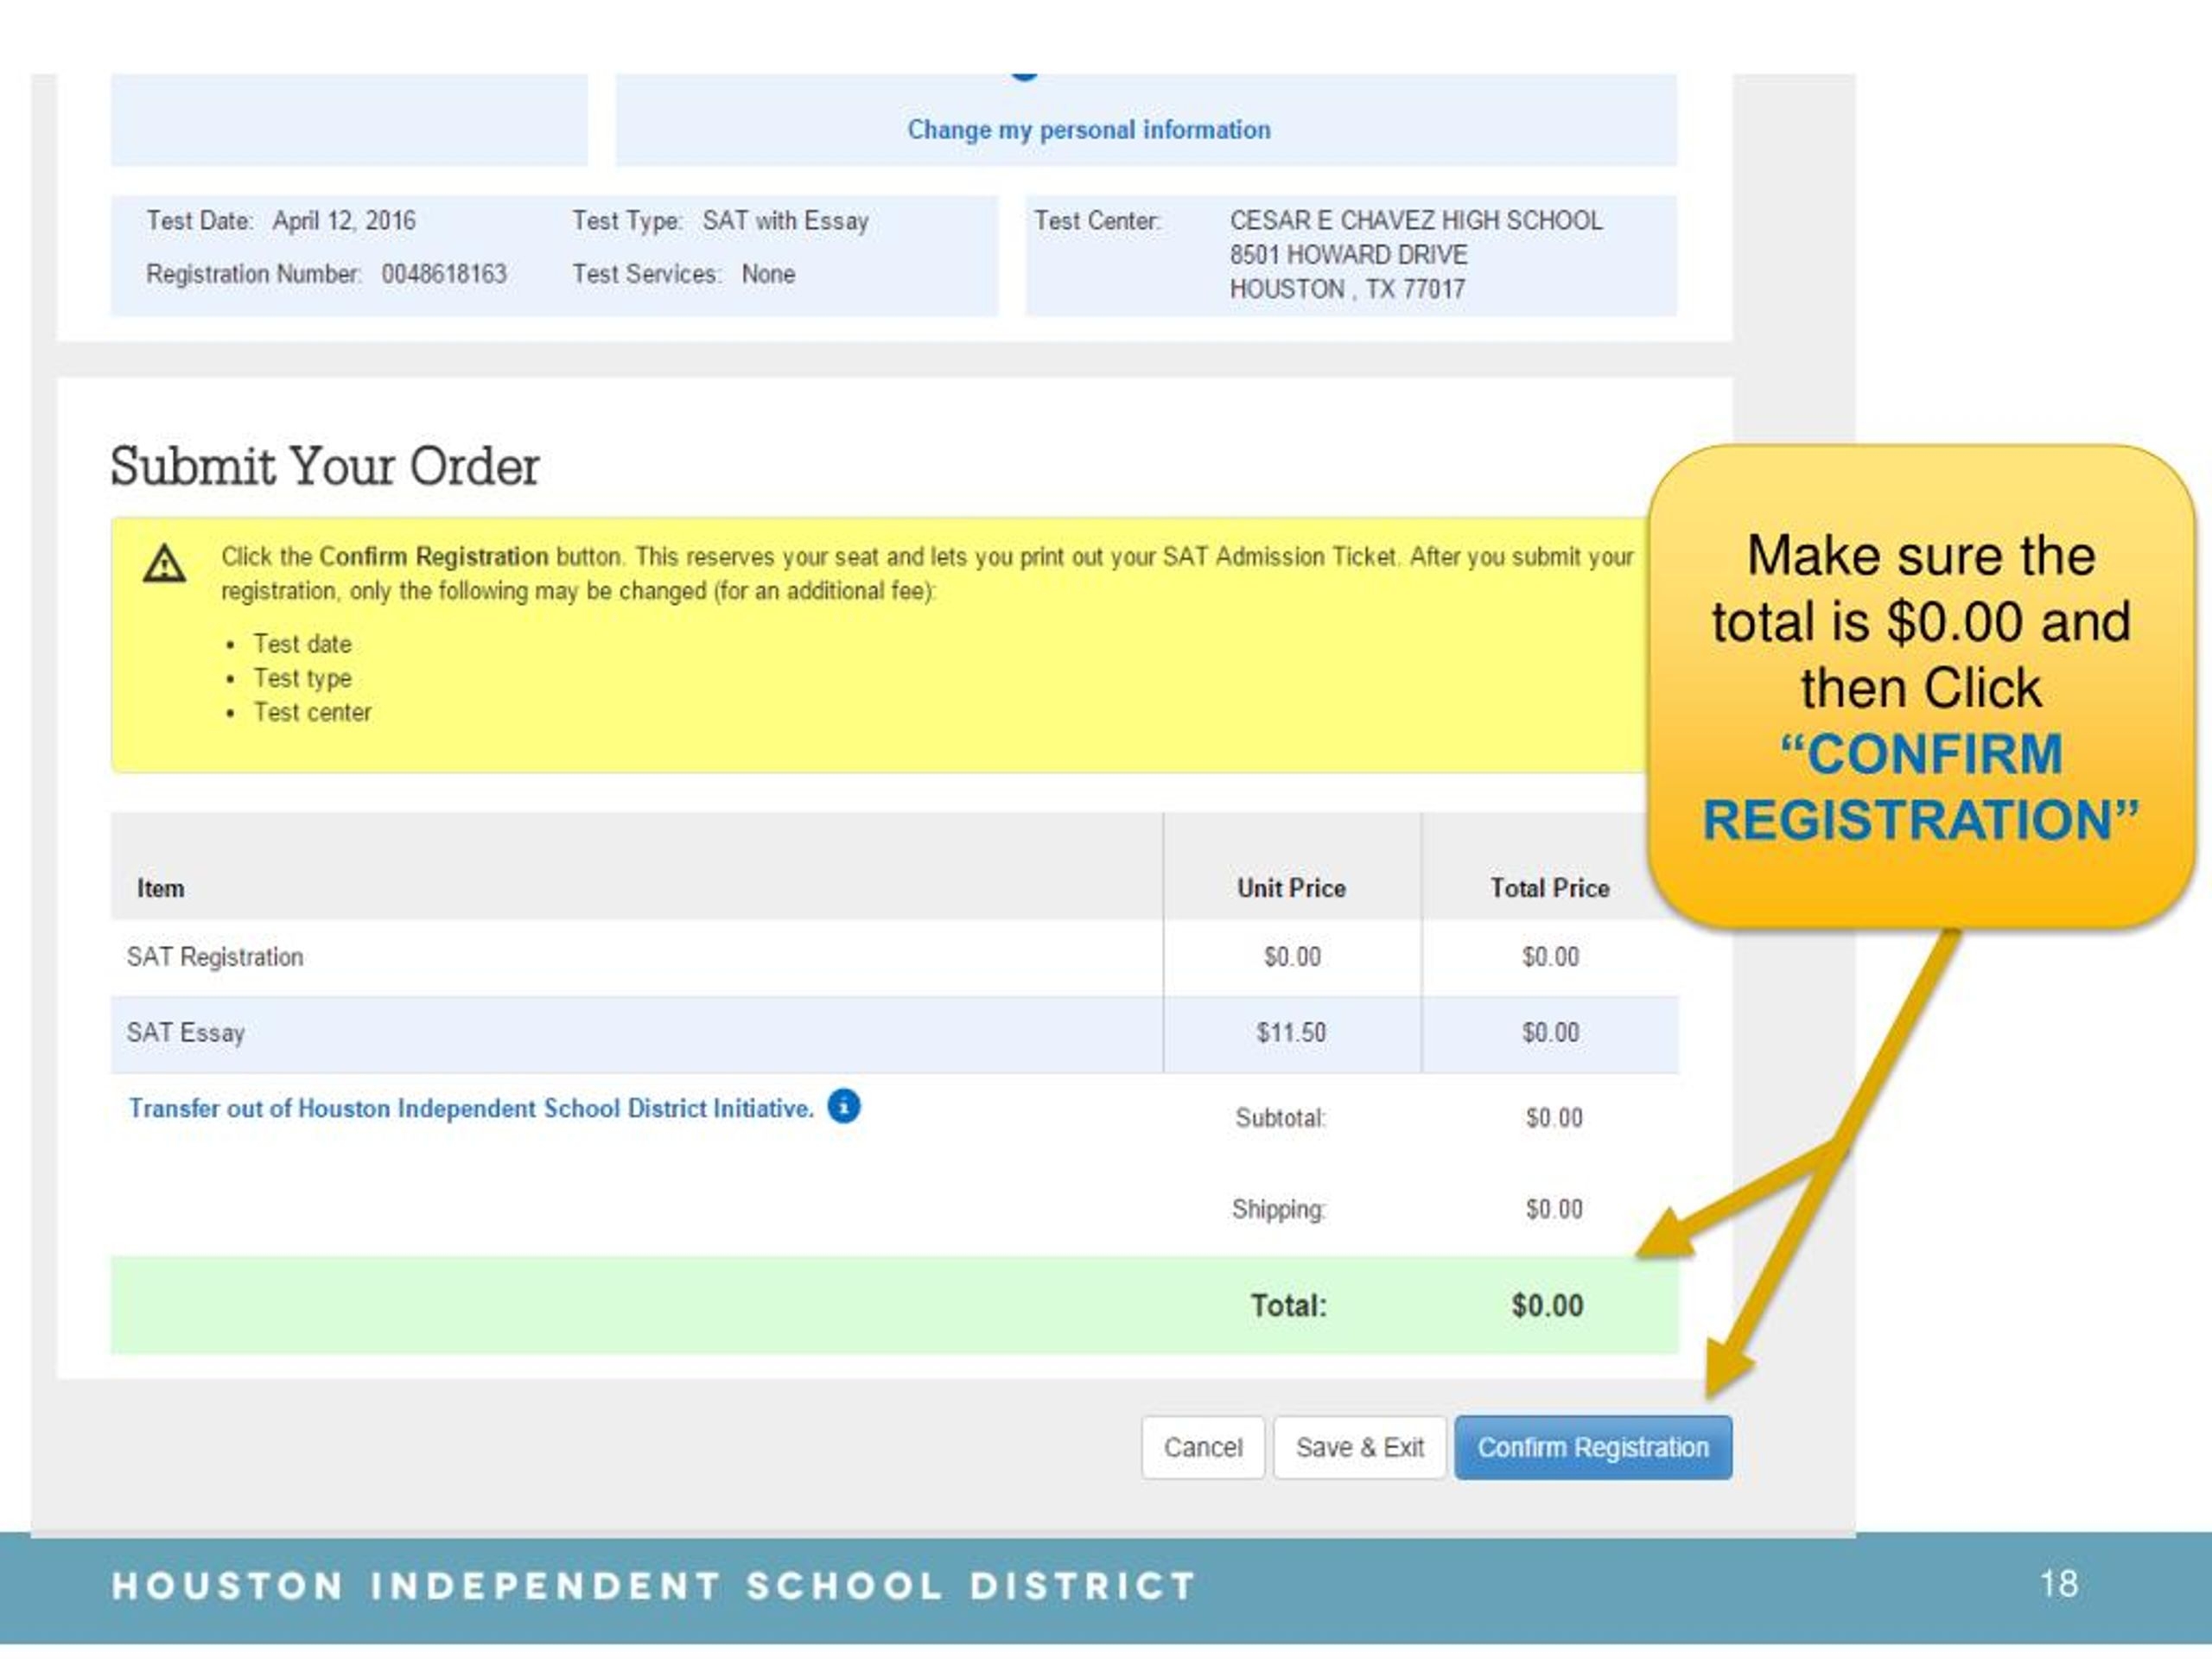
Task: Open Change my personal information
Action: coord(1089,129)
